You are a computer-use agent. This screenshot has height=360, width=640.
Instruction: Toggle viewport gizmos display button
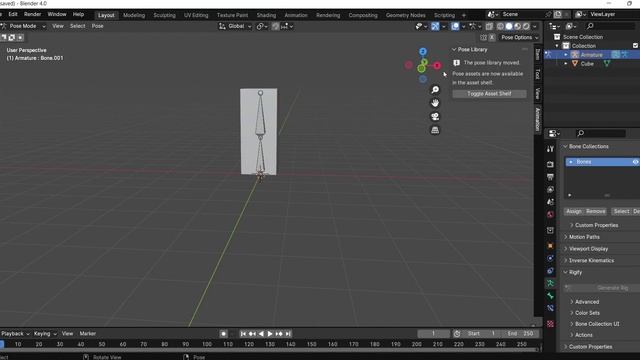(x=435, y=26)
